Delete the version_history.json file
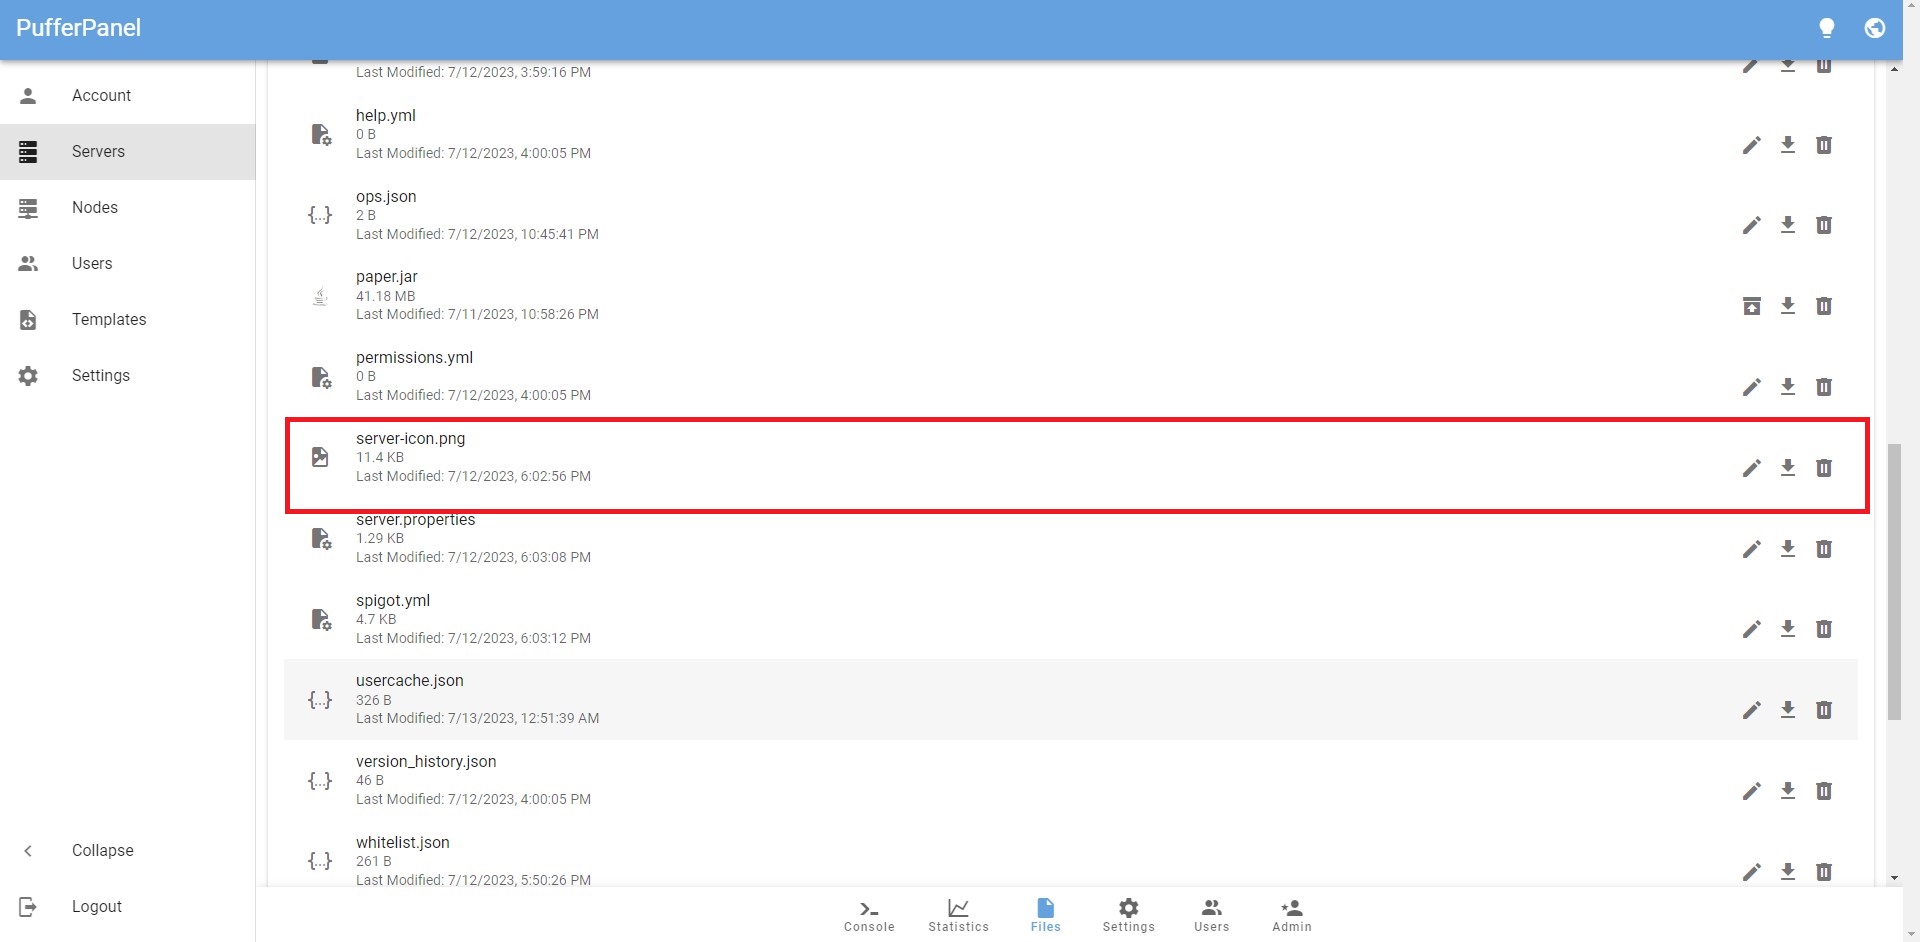Image resolution: width=1920 pixels, height=942 pixels. [1823, 791]
